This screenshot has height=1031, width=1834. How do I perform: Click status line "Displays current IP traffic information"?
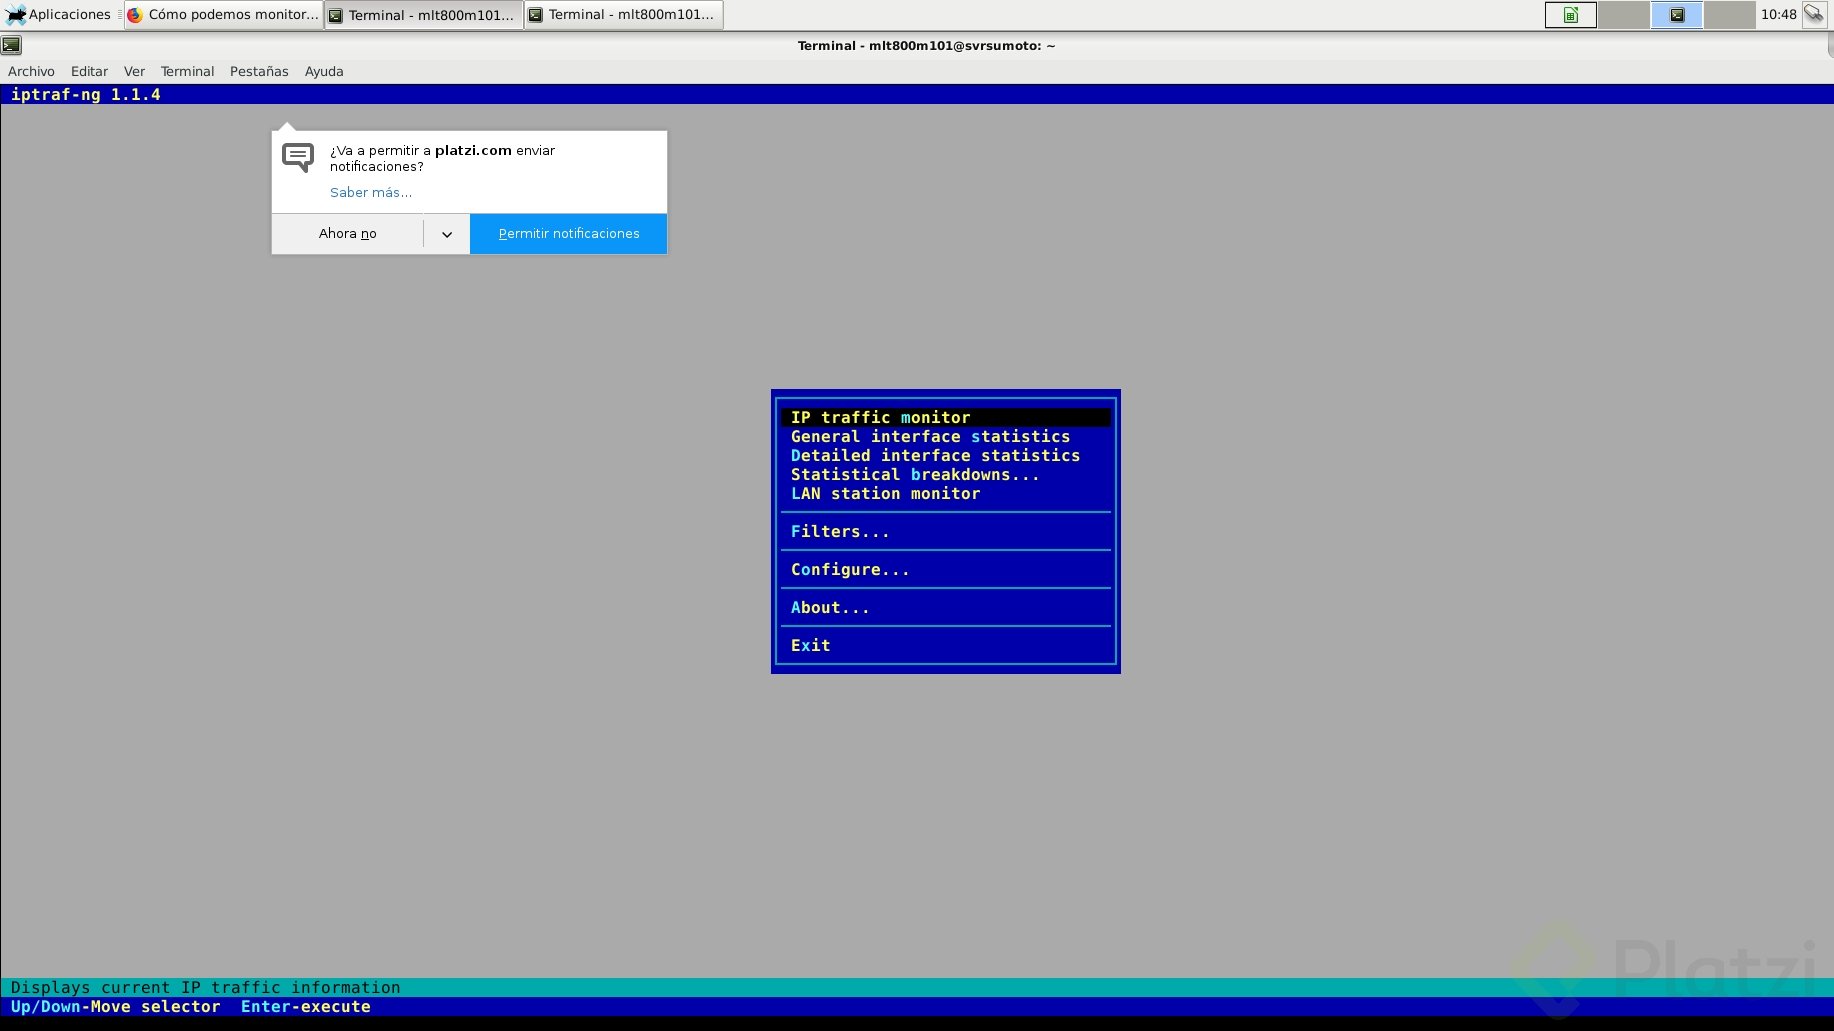tap(206, 988)
